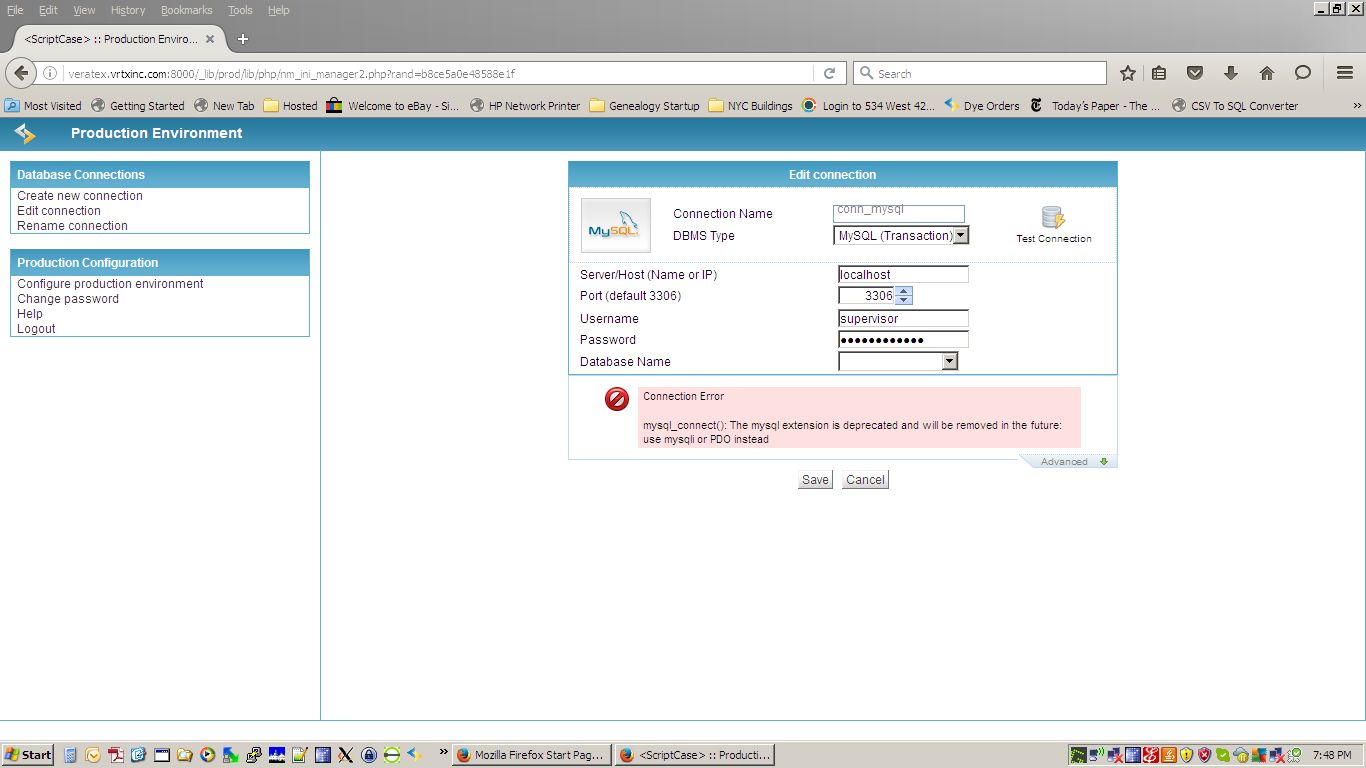Screen dimensions: 1366x768
Task: Open the DBMS Type dropdown
Action: (960, 236)
